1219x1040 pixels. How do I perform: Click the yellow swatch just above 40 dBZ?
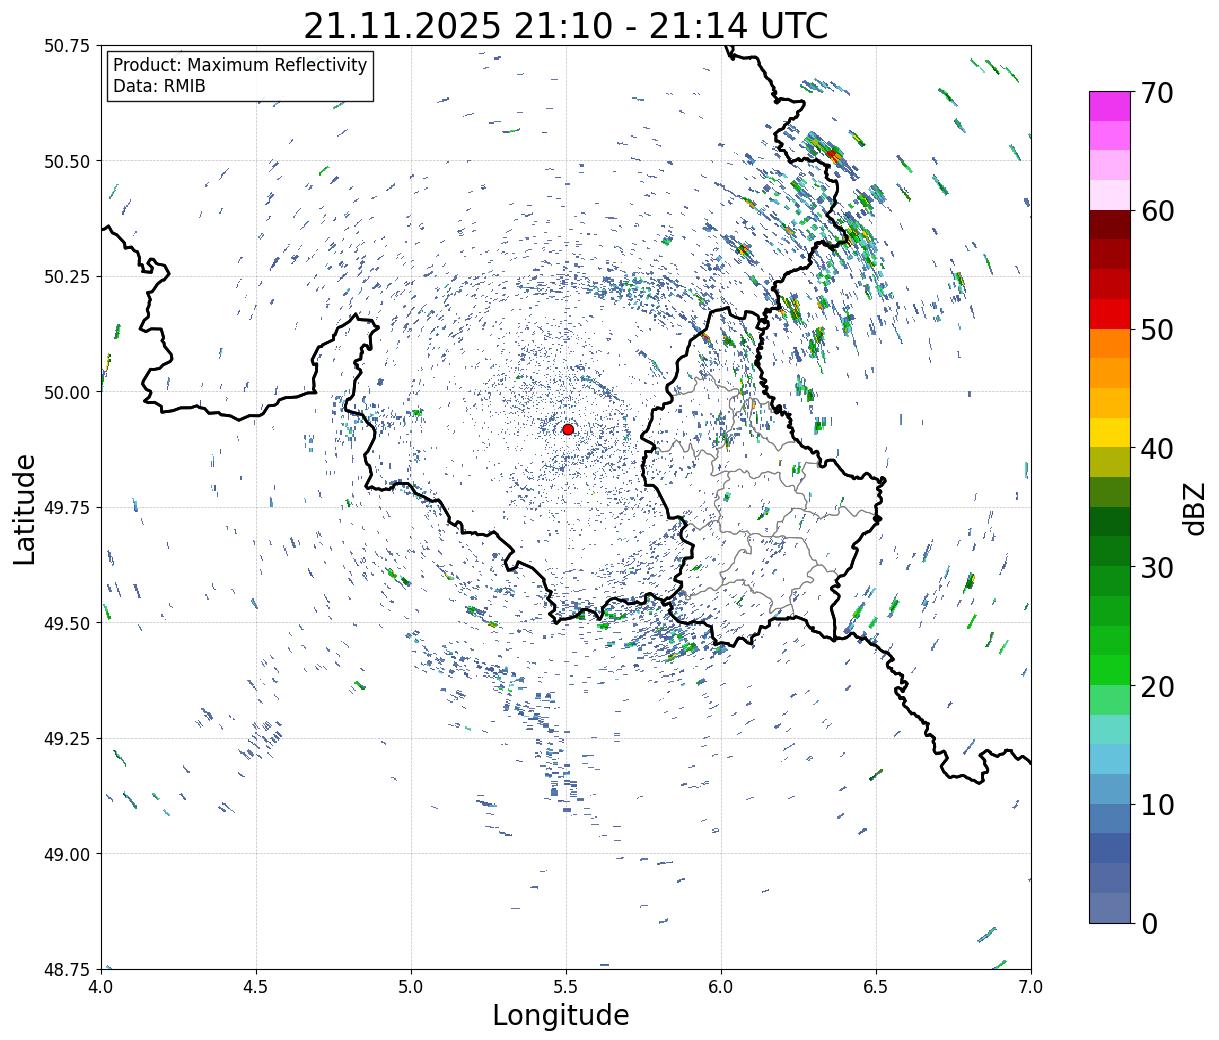[x=1110, y=432]
